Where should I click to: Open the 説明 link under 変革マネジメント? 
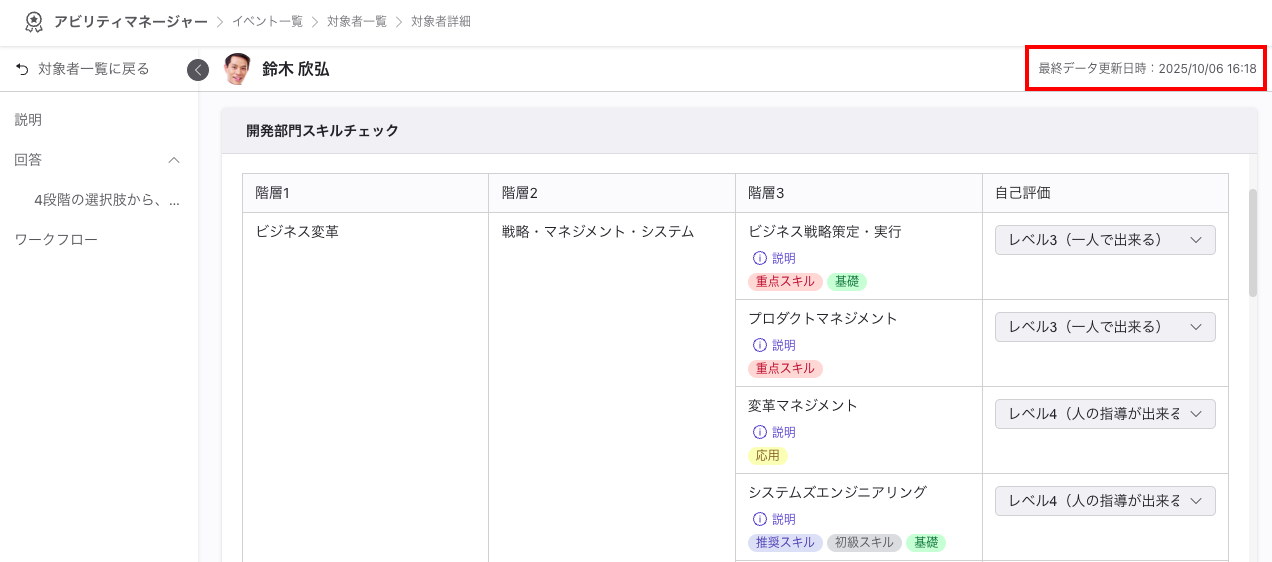tap(784, 432)
